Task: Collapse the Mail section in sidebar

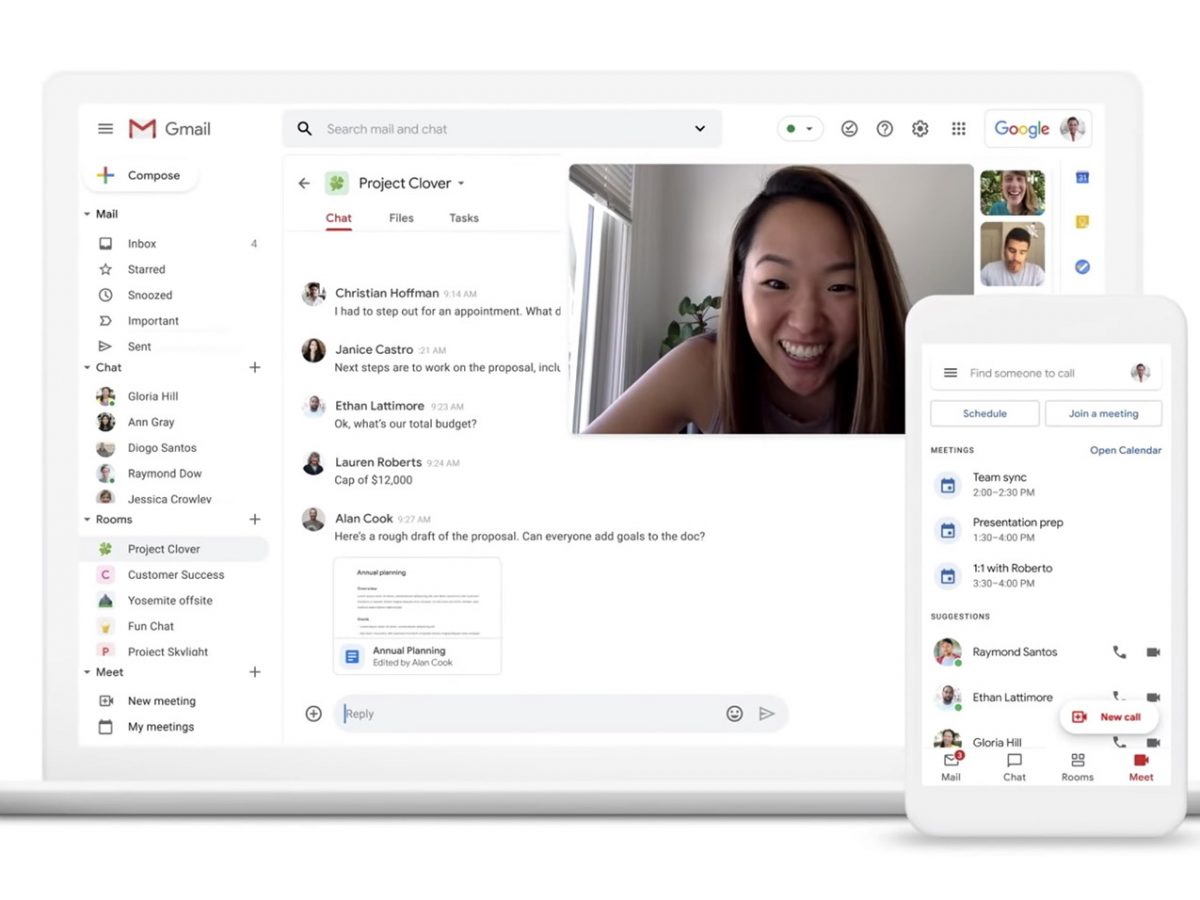Action: 87,214
